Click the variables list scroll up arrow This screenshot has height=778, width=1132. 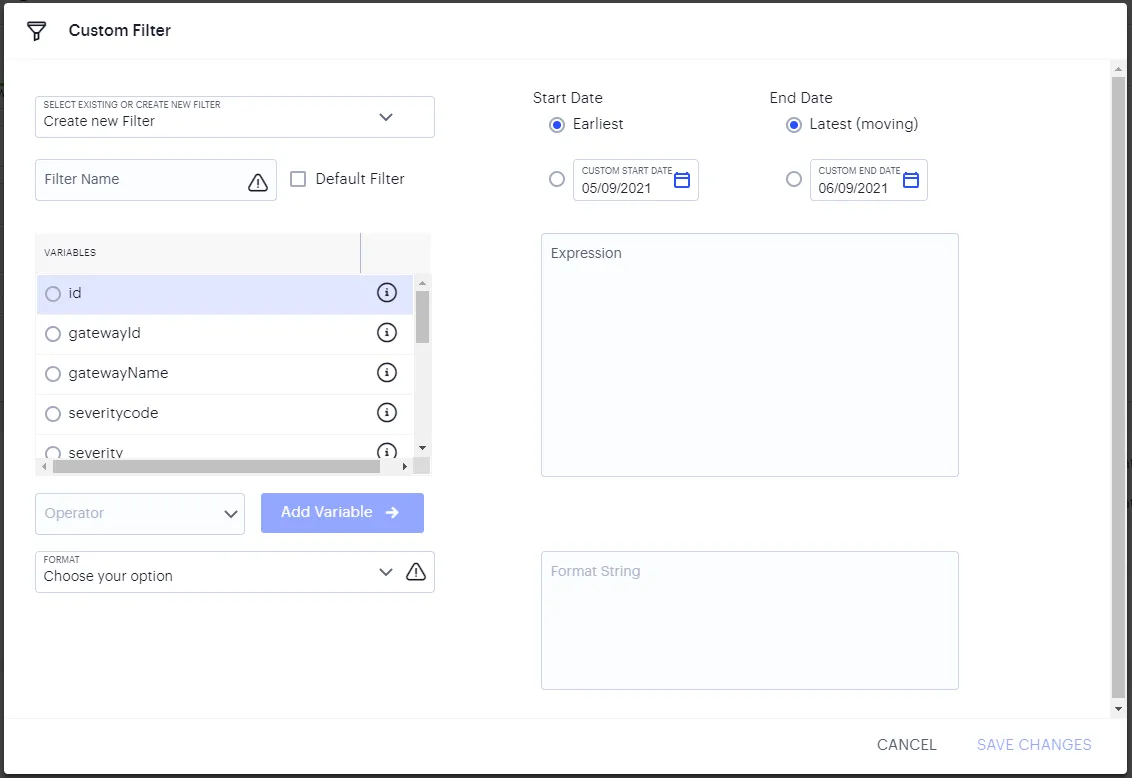422,283
